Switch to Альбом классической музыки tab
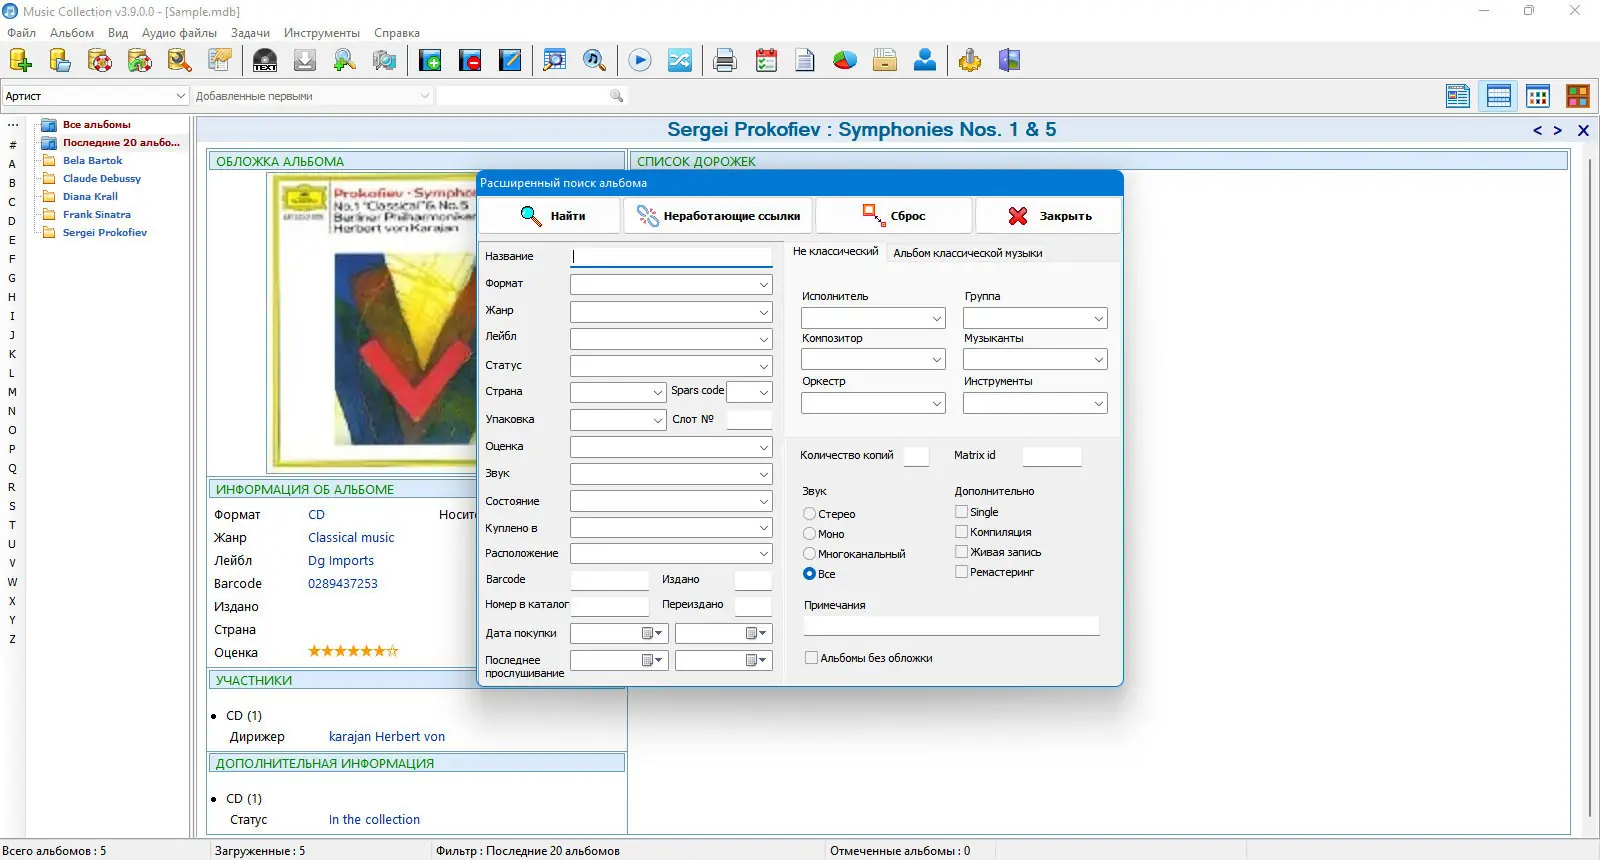This screenshot has height=860, width=1600. pyautogui.click(x=967, y=253)
